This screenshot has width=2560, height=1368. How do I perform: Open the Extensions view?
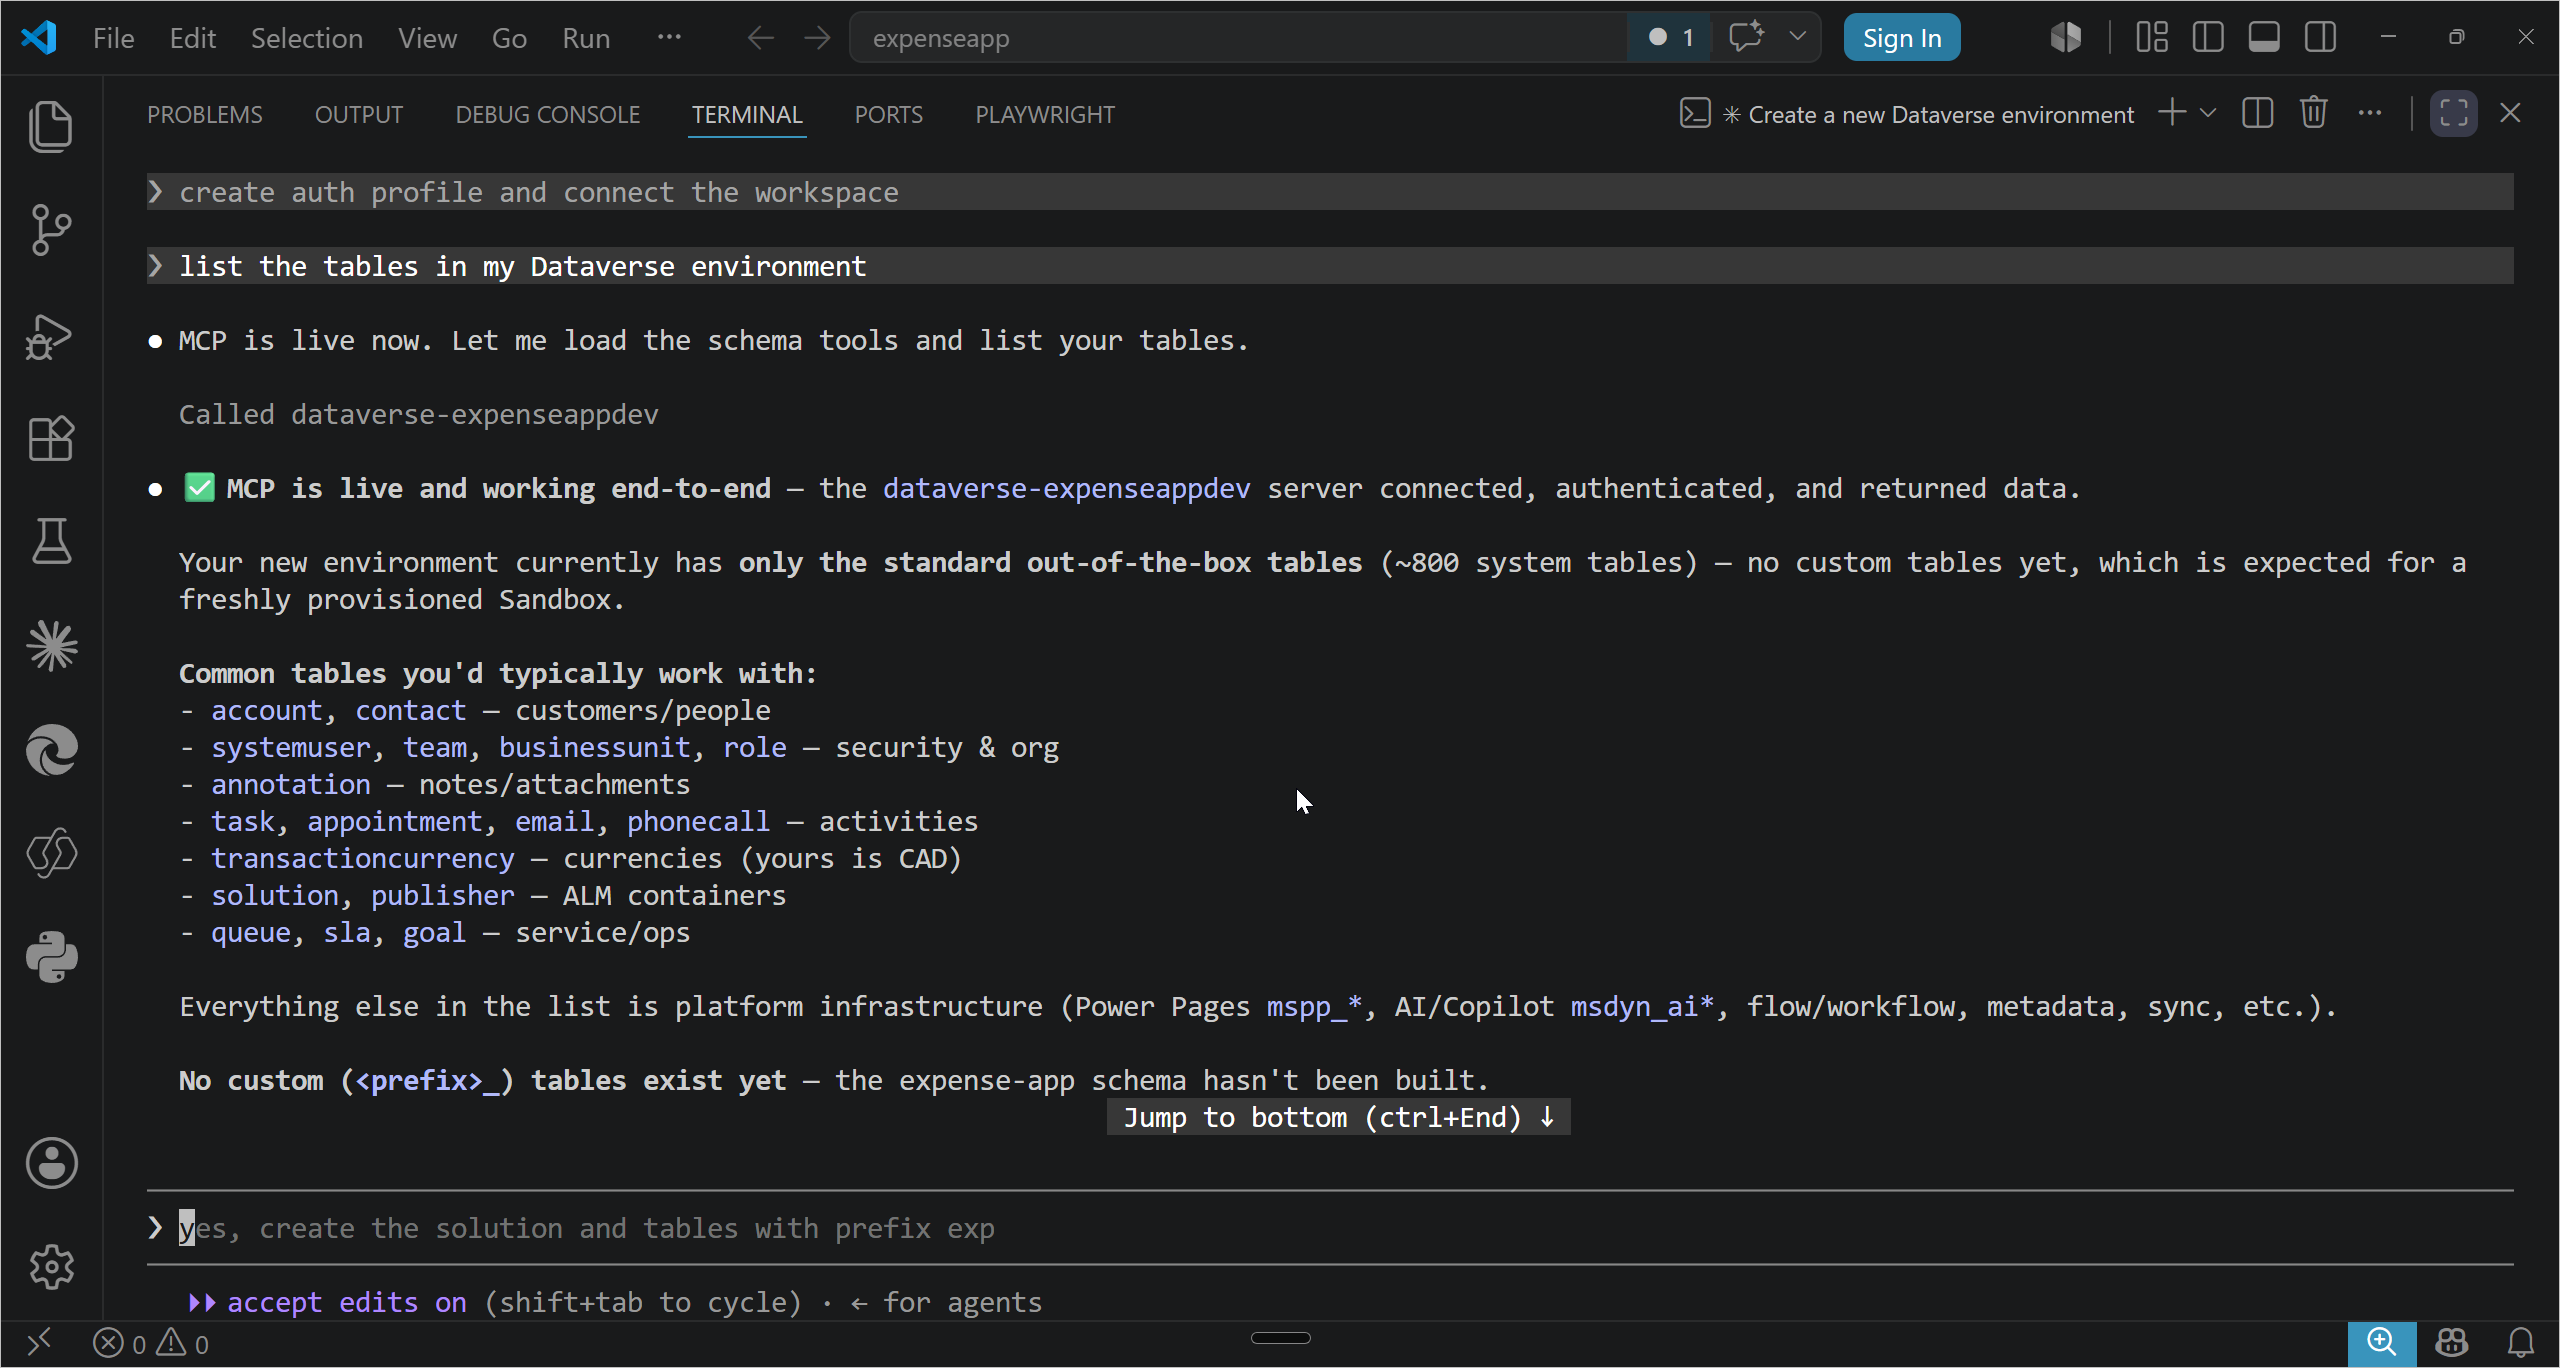51,438
